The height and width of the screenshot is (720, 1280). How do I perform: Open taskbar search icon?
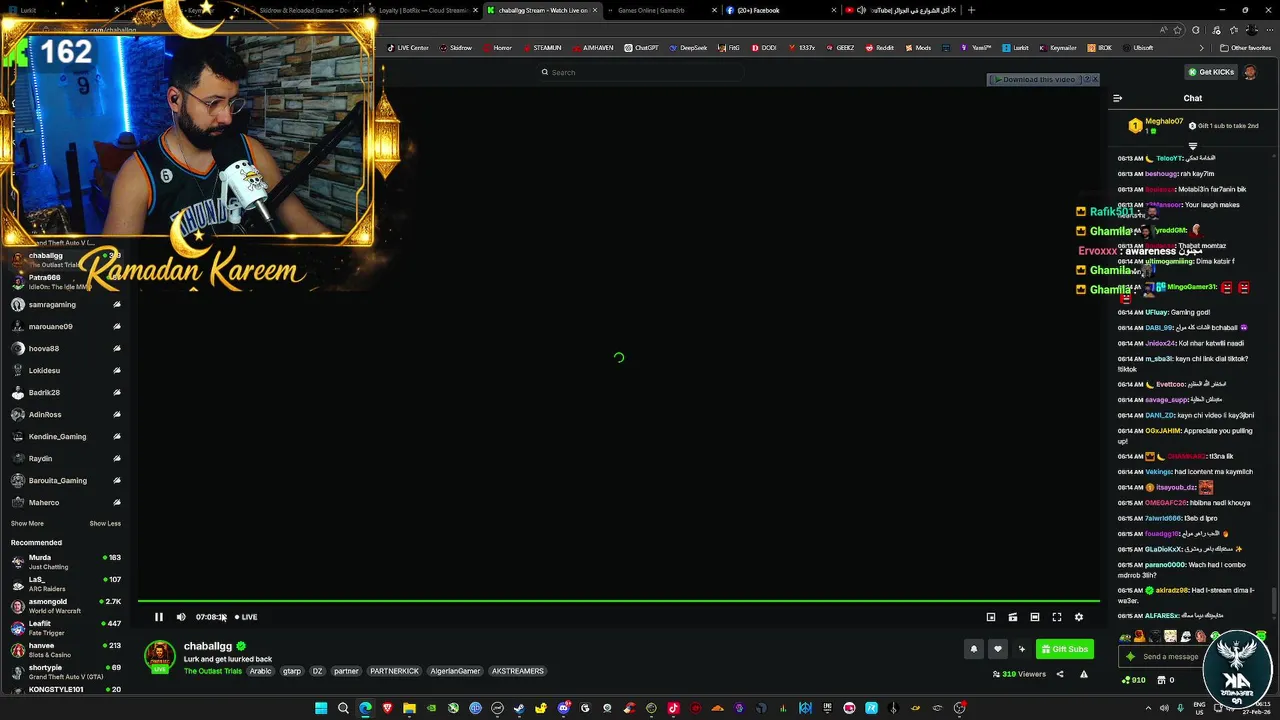[x=343, y=708]
